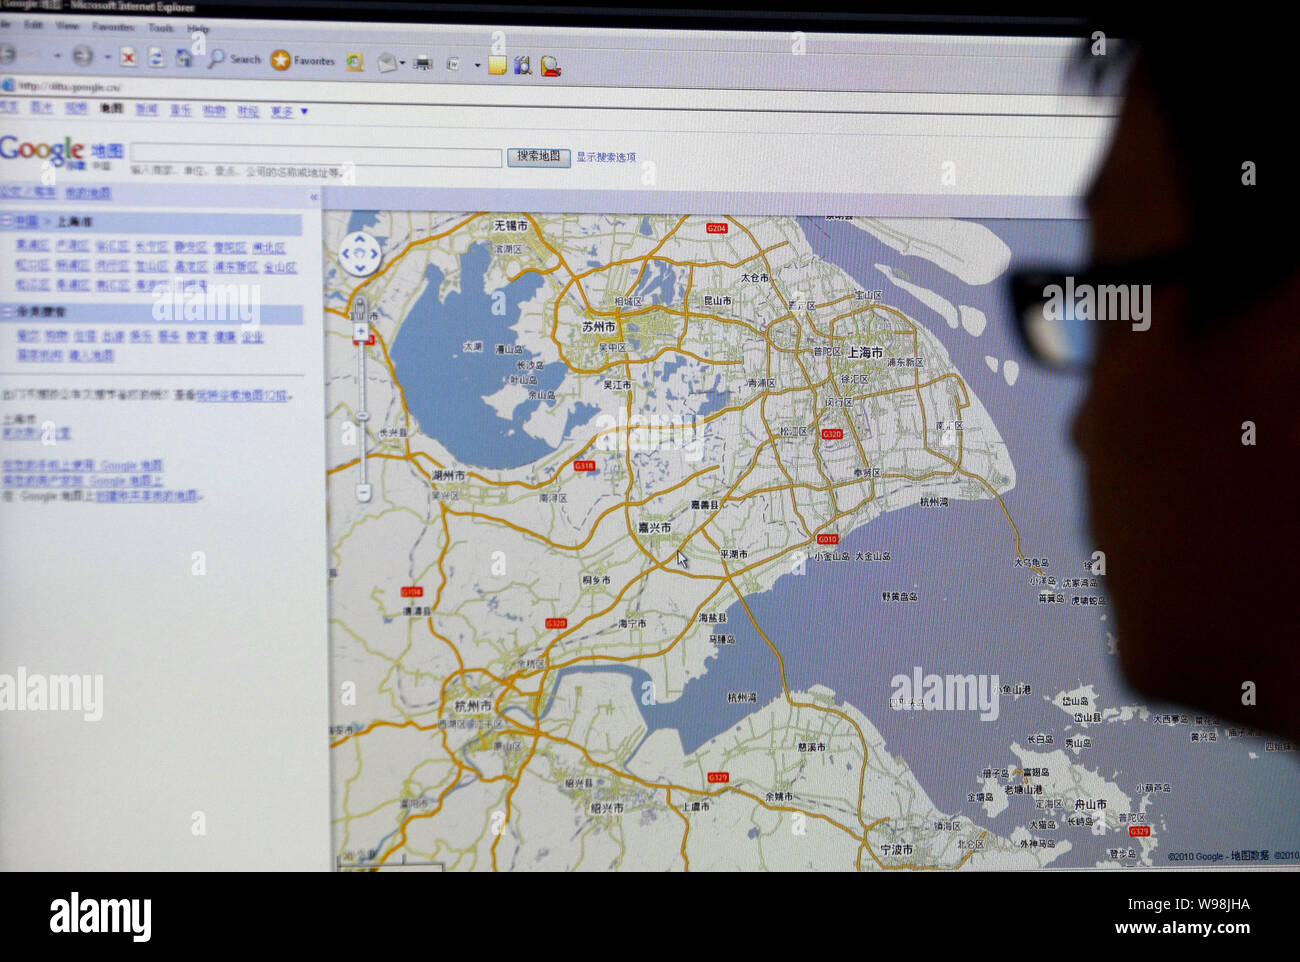Click the 搜索地图 search button
This screenshot has width=1300, height=962.
pyautogui.click(x=538, y=157)
